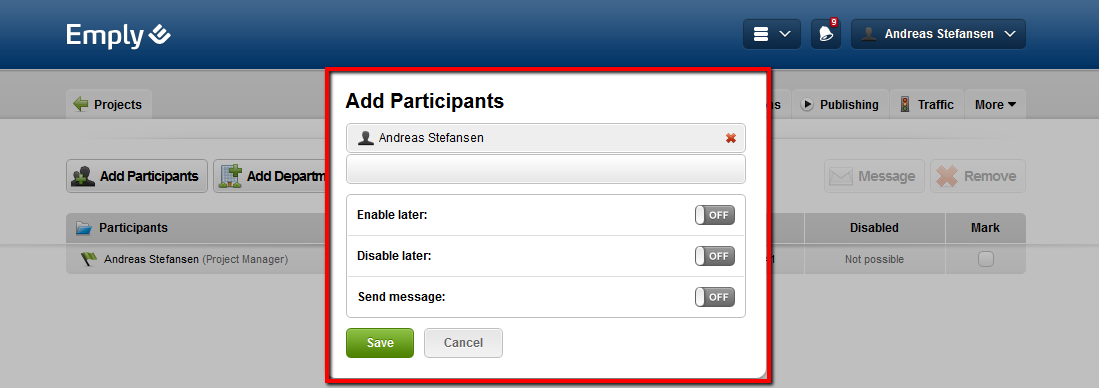Open the main menu dropdown
Viewport: 1099px width, 388px height.
[x=772, y=34]
